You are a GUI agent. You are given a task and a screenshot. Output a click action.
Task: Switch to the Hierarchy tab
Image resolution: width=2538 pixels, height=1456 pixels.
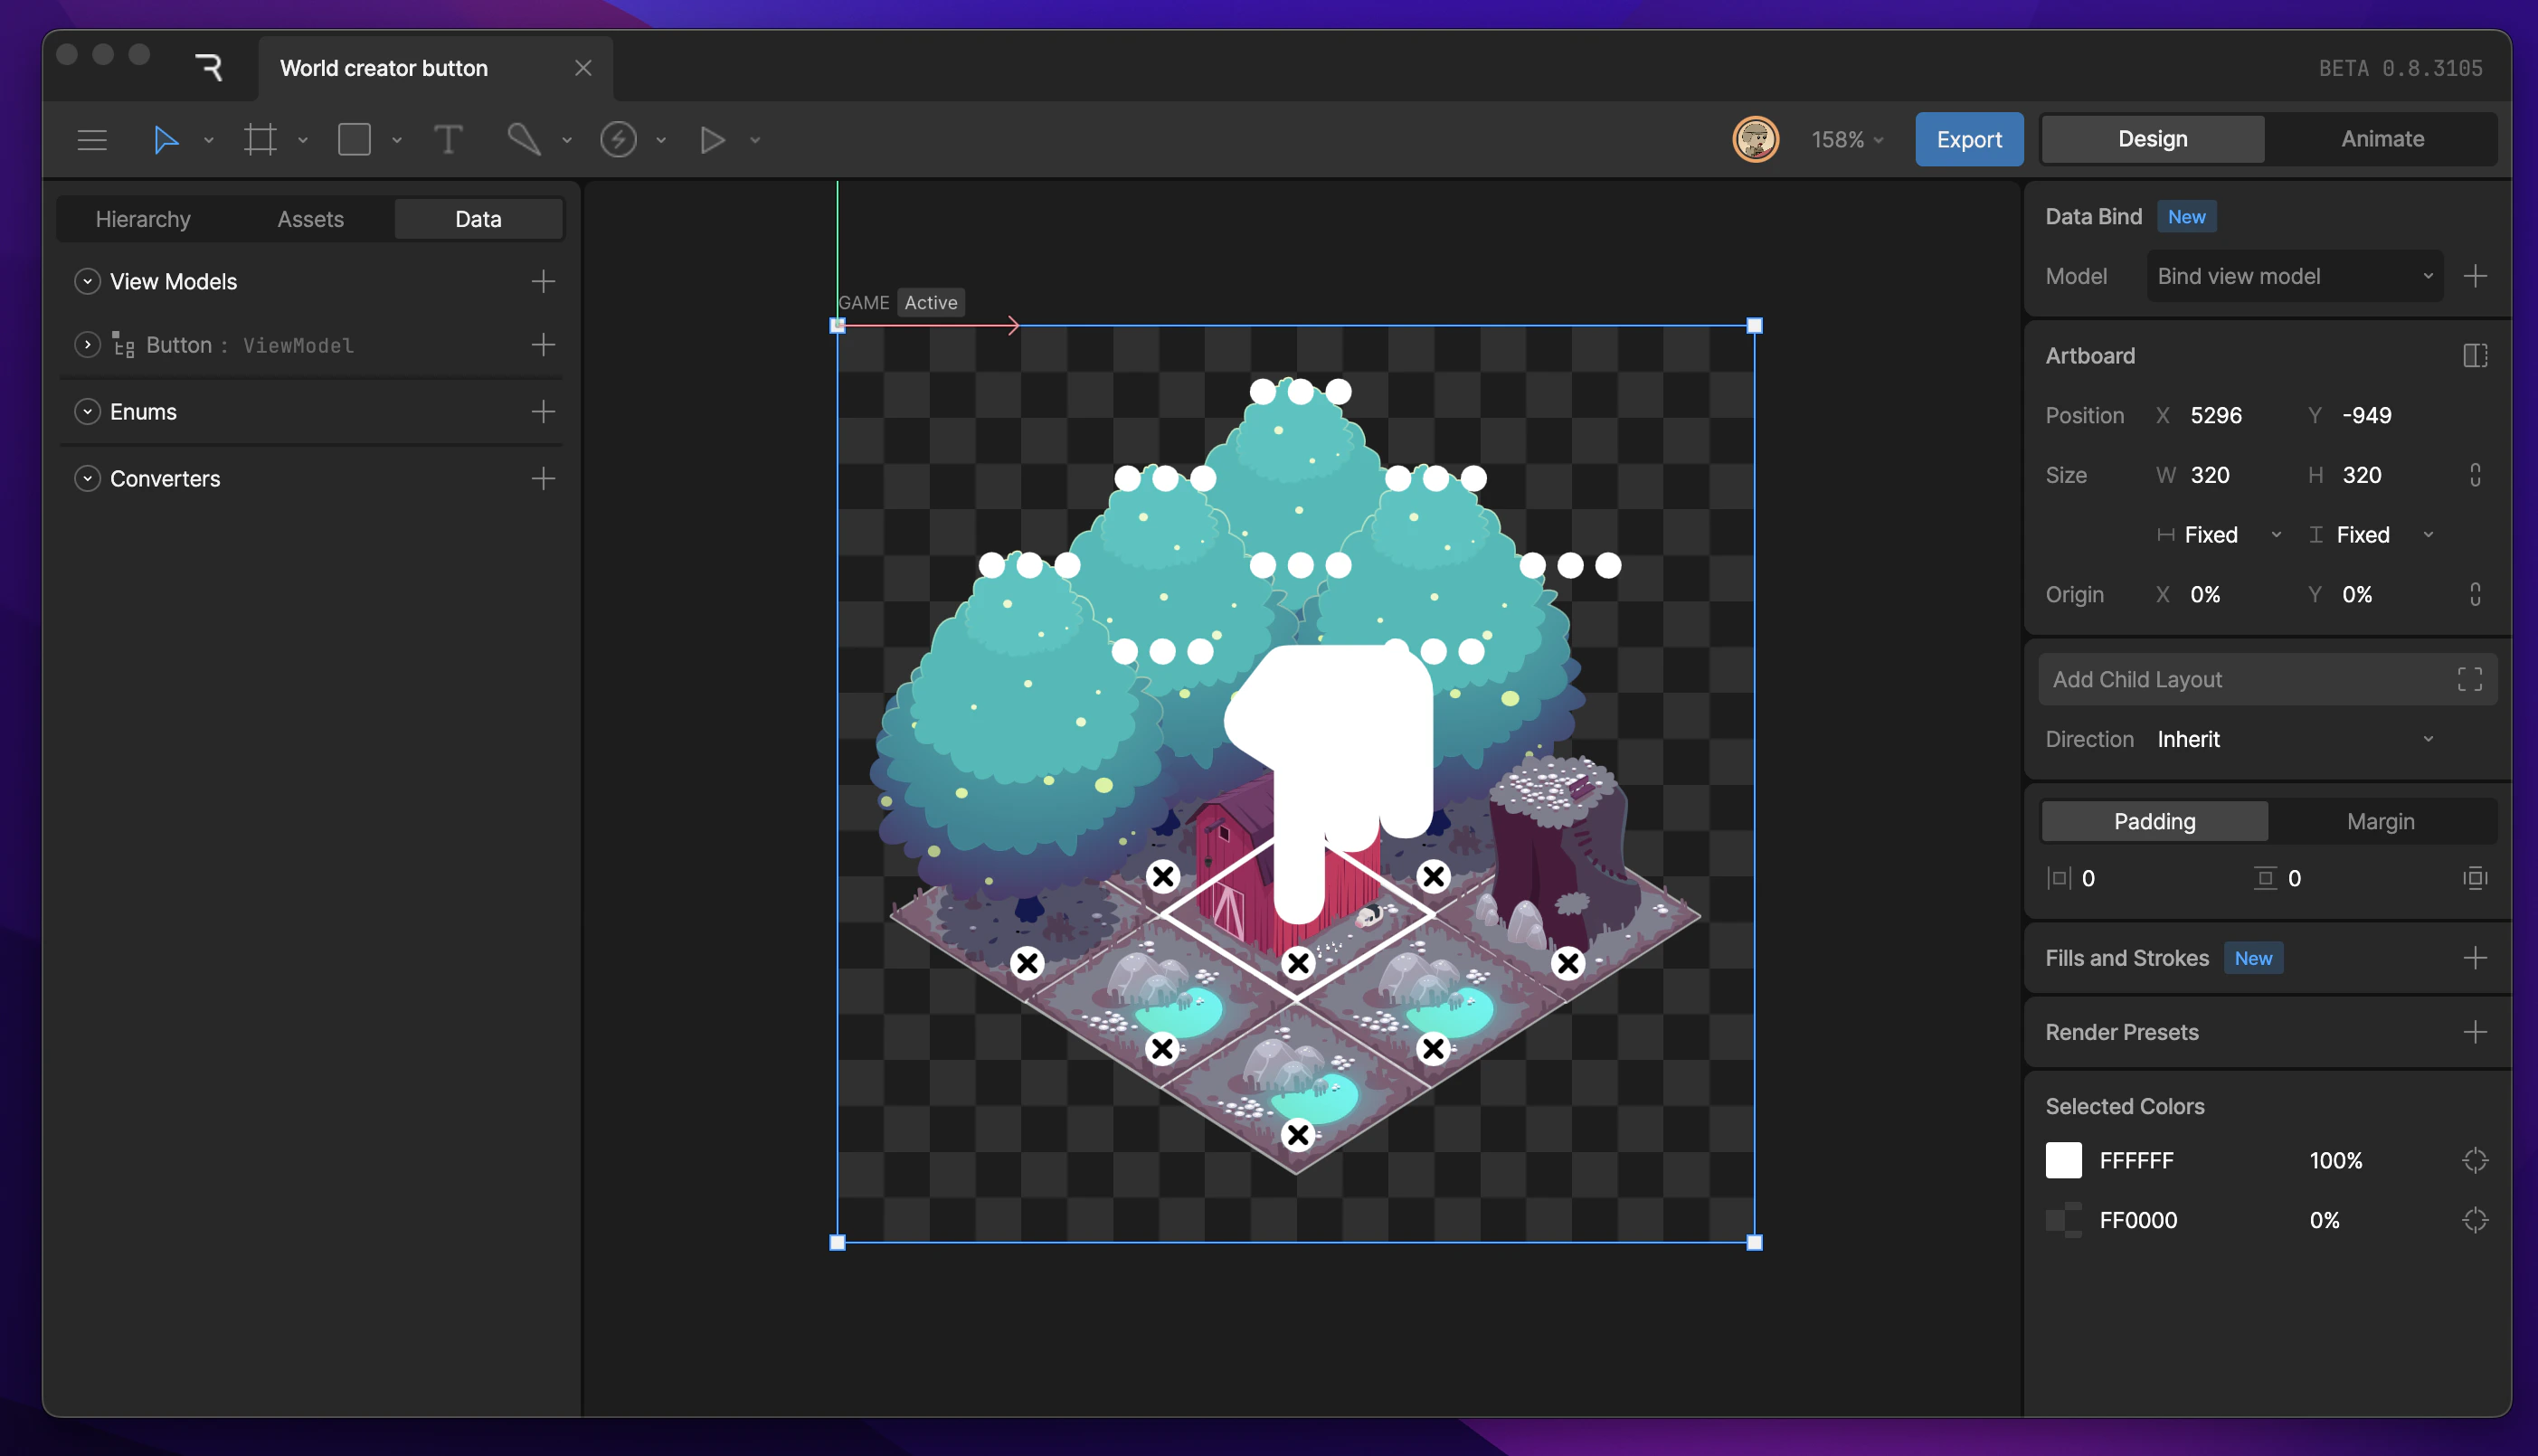pyautogui.click(x=143, y=218)
